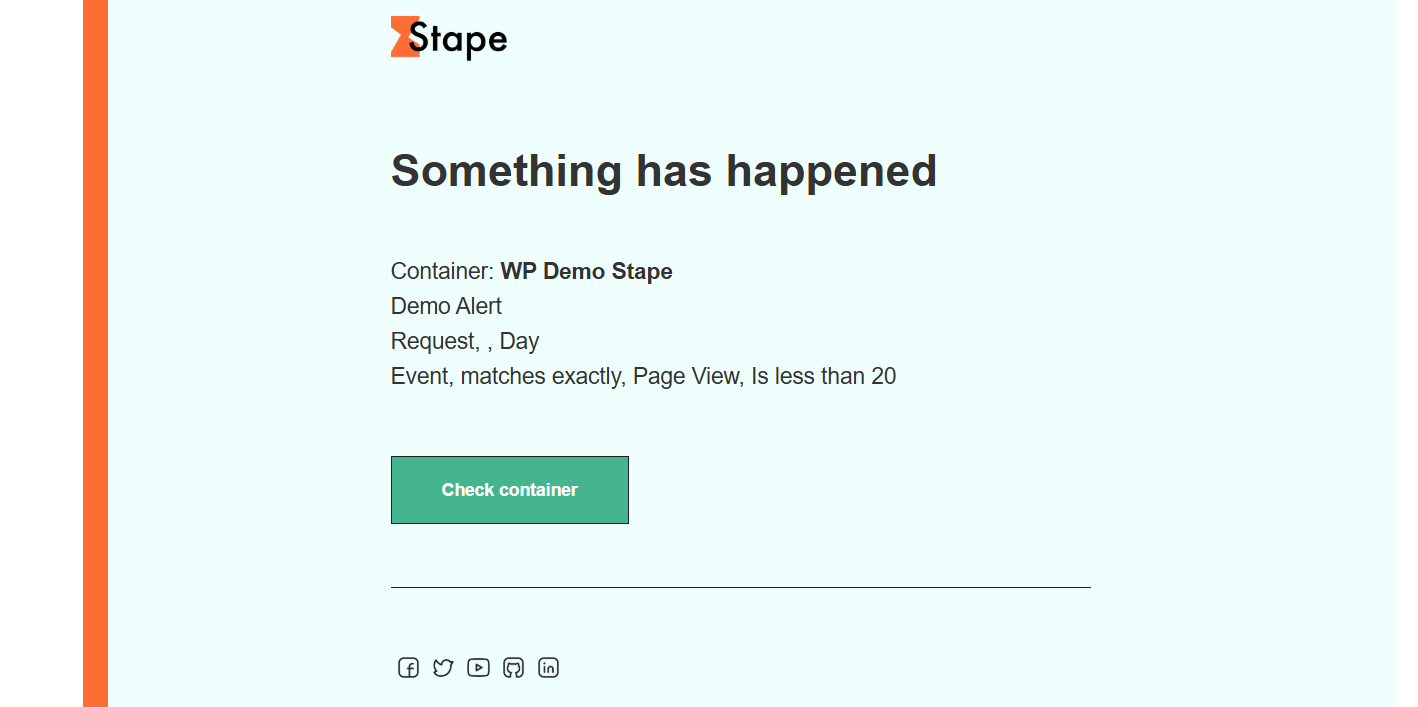Click the Stape wordmark text

pyautogui.click(x=458, y=40)
